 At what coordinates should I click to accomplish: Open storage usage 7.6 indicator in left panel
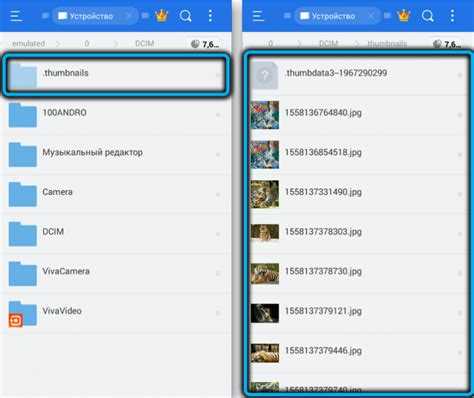pos(205,44)
